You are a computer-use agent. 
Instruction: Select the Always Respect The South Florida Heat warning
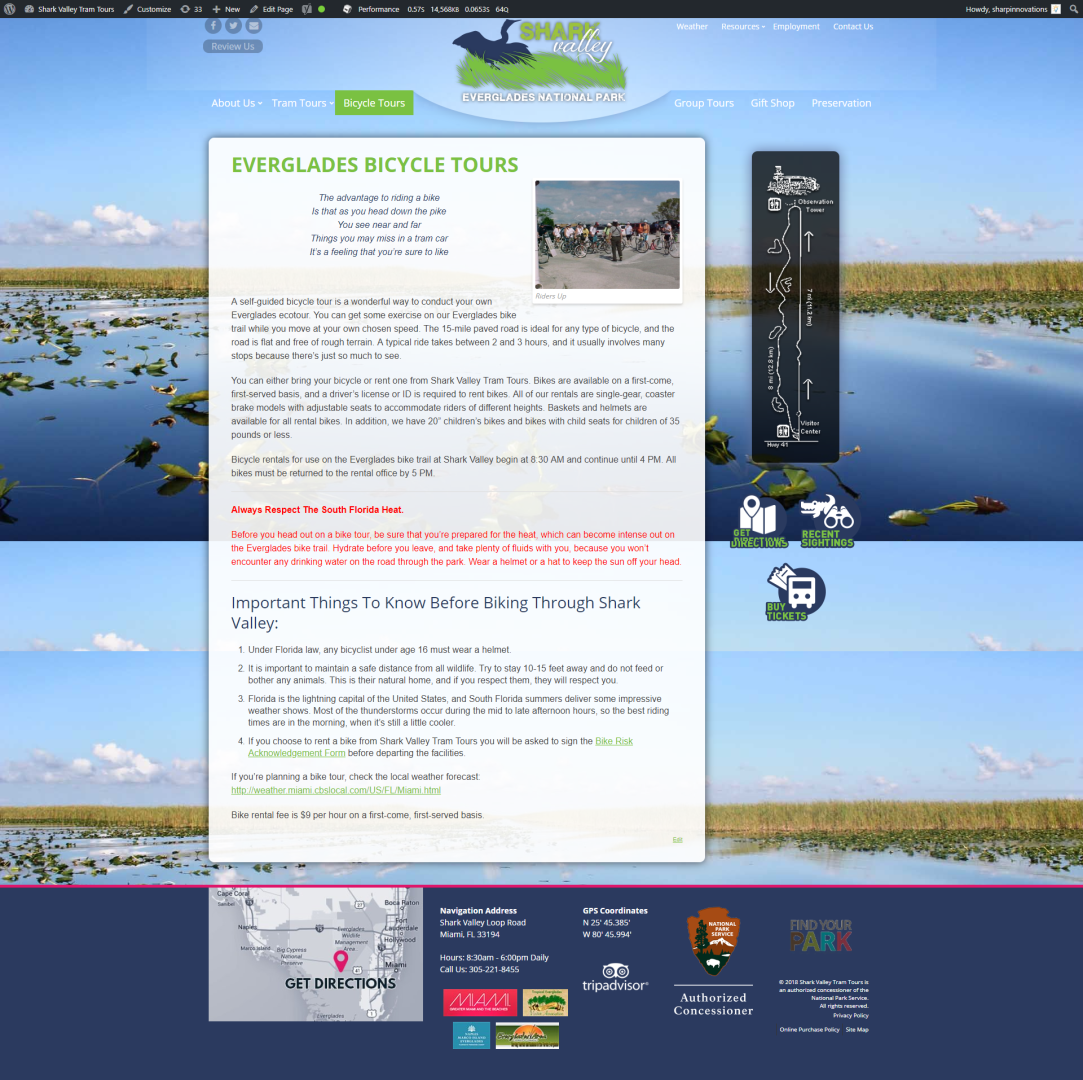click(x=317, y=510)
